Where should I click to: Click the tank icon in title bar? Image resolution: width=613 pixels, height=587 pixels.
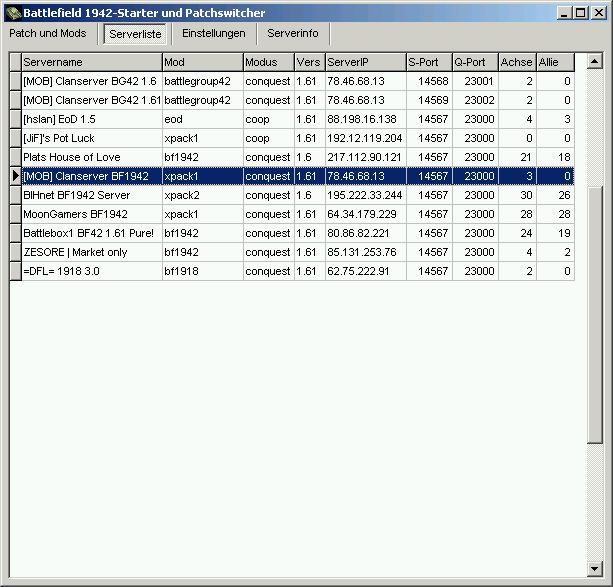tap(13, 13)
